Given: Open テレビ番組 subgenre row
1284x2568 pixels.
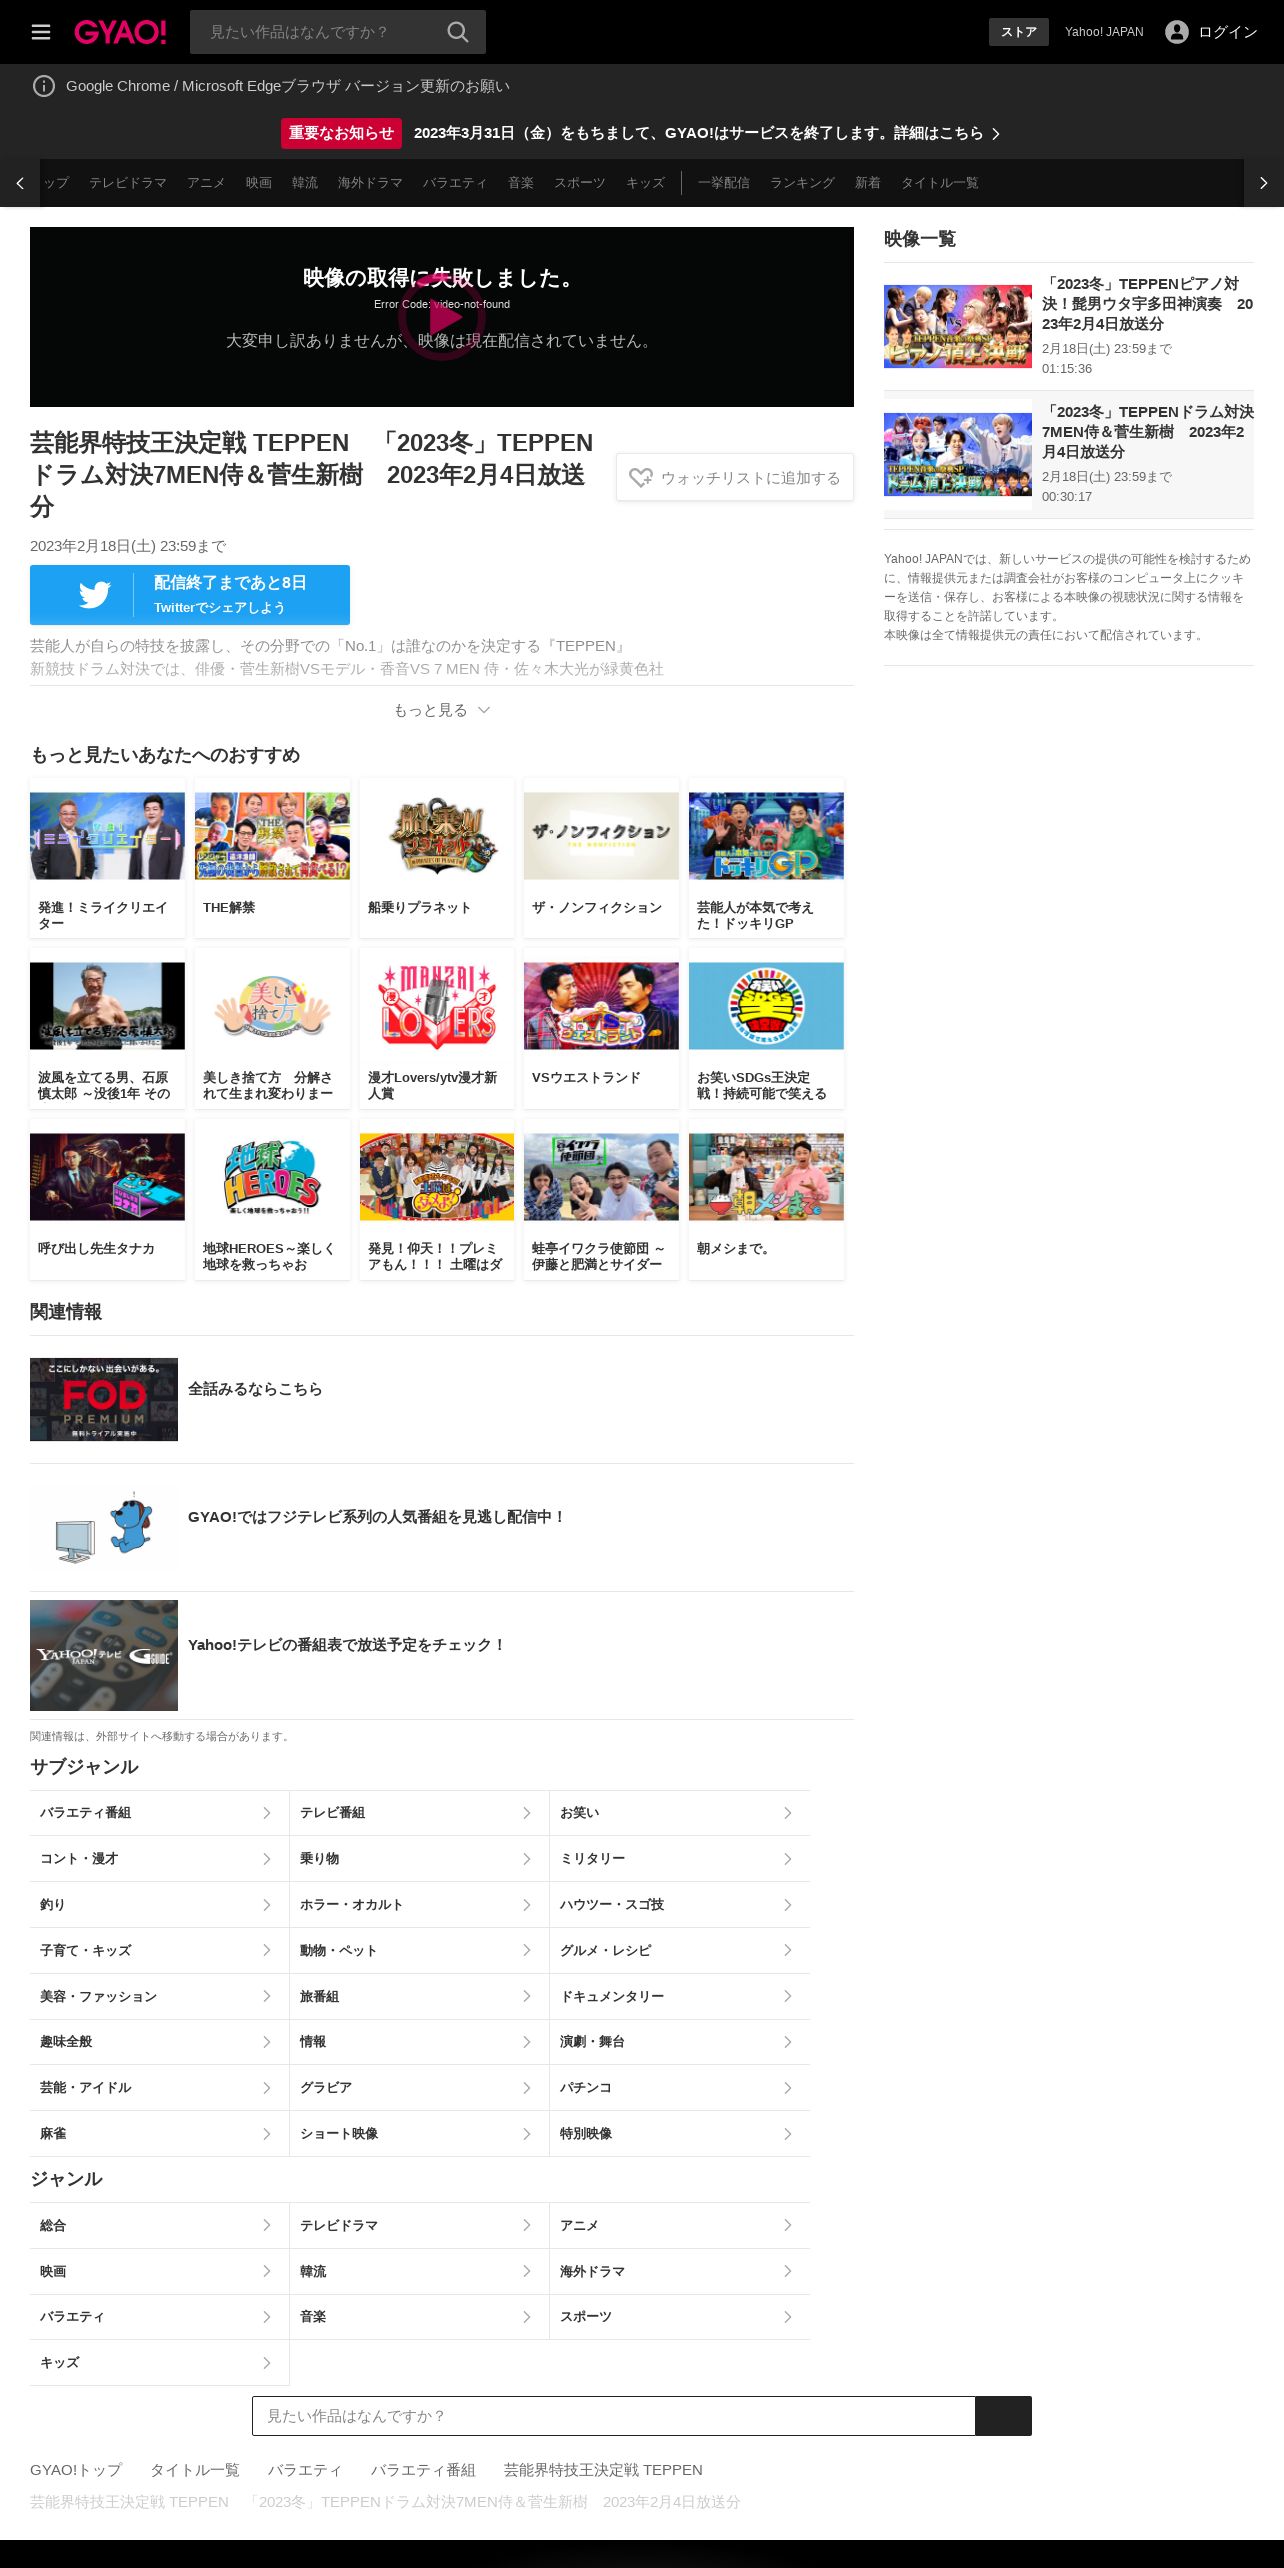Looking at the screenshot, I should [x=419, y=1813].
